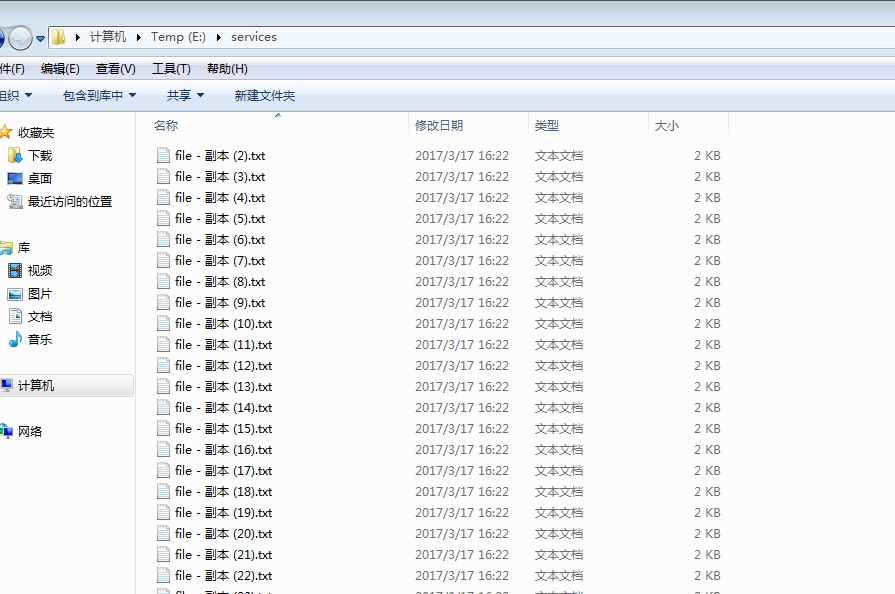Click the 新建文件夹 button

click(265, 96)
